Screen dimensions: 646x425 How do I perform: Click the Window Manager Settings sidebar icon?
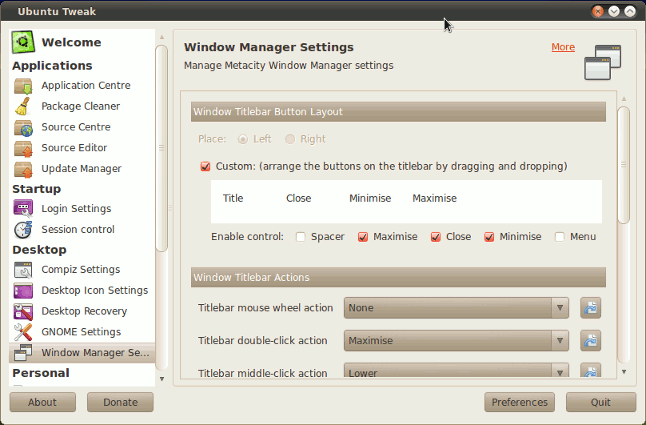(23, 353)
